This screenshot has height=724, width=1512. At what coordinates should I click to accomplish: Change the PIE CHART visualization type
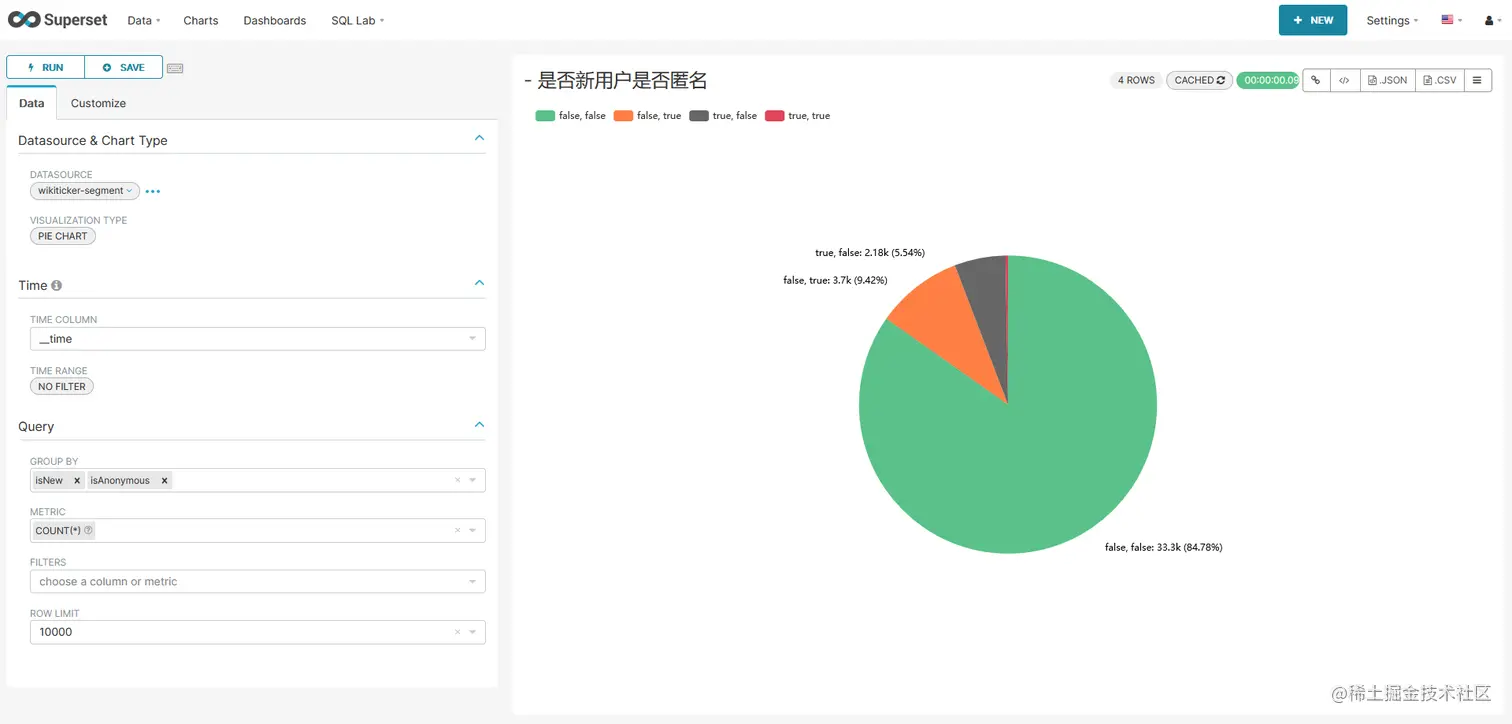click(x=63, y=236)
